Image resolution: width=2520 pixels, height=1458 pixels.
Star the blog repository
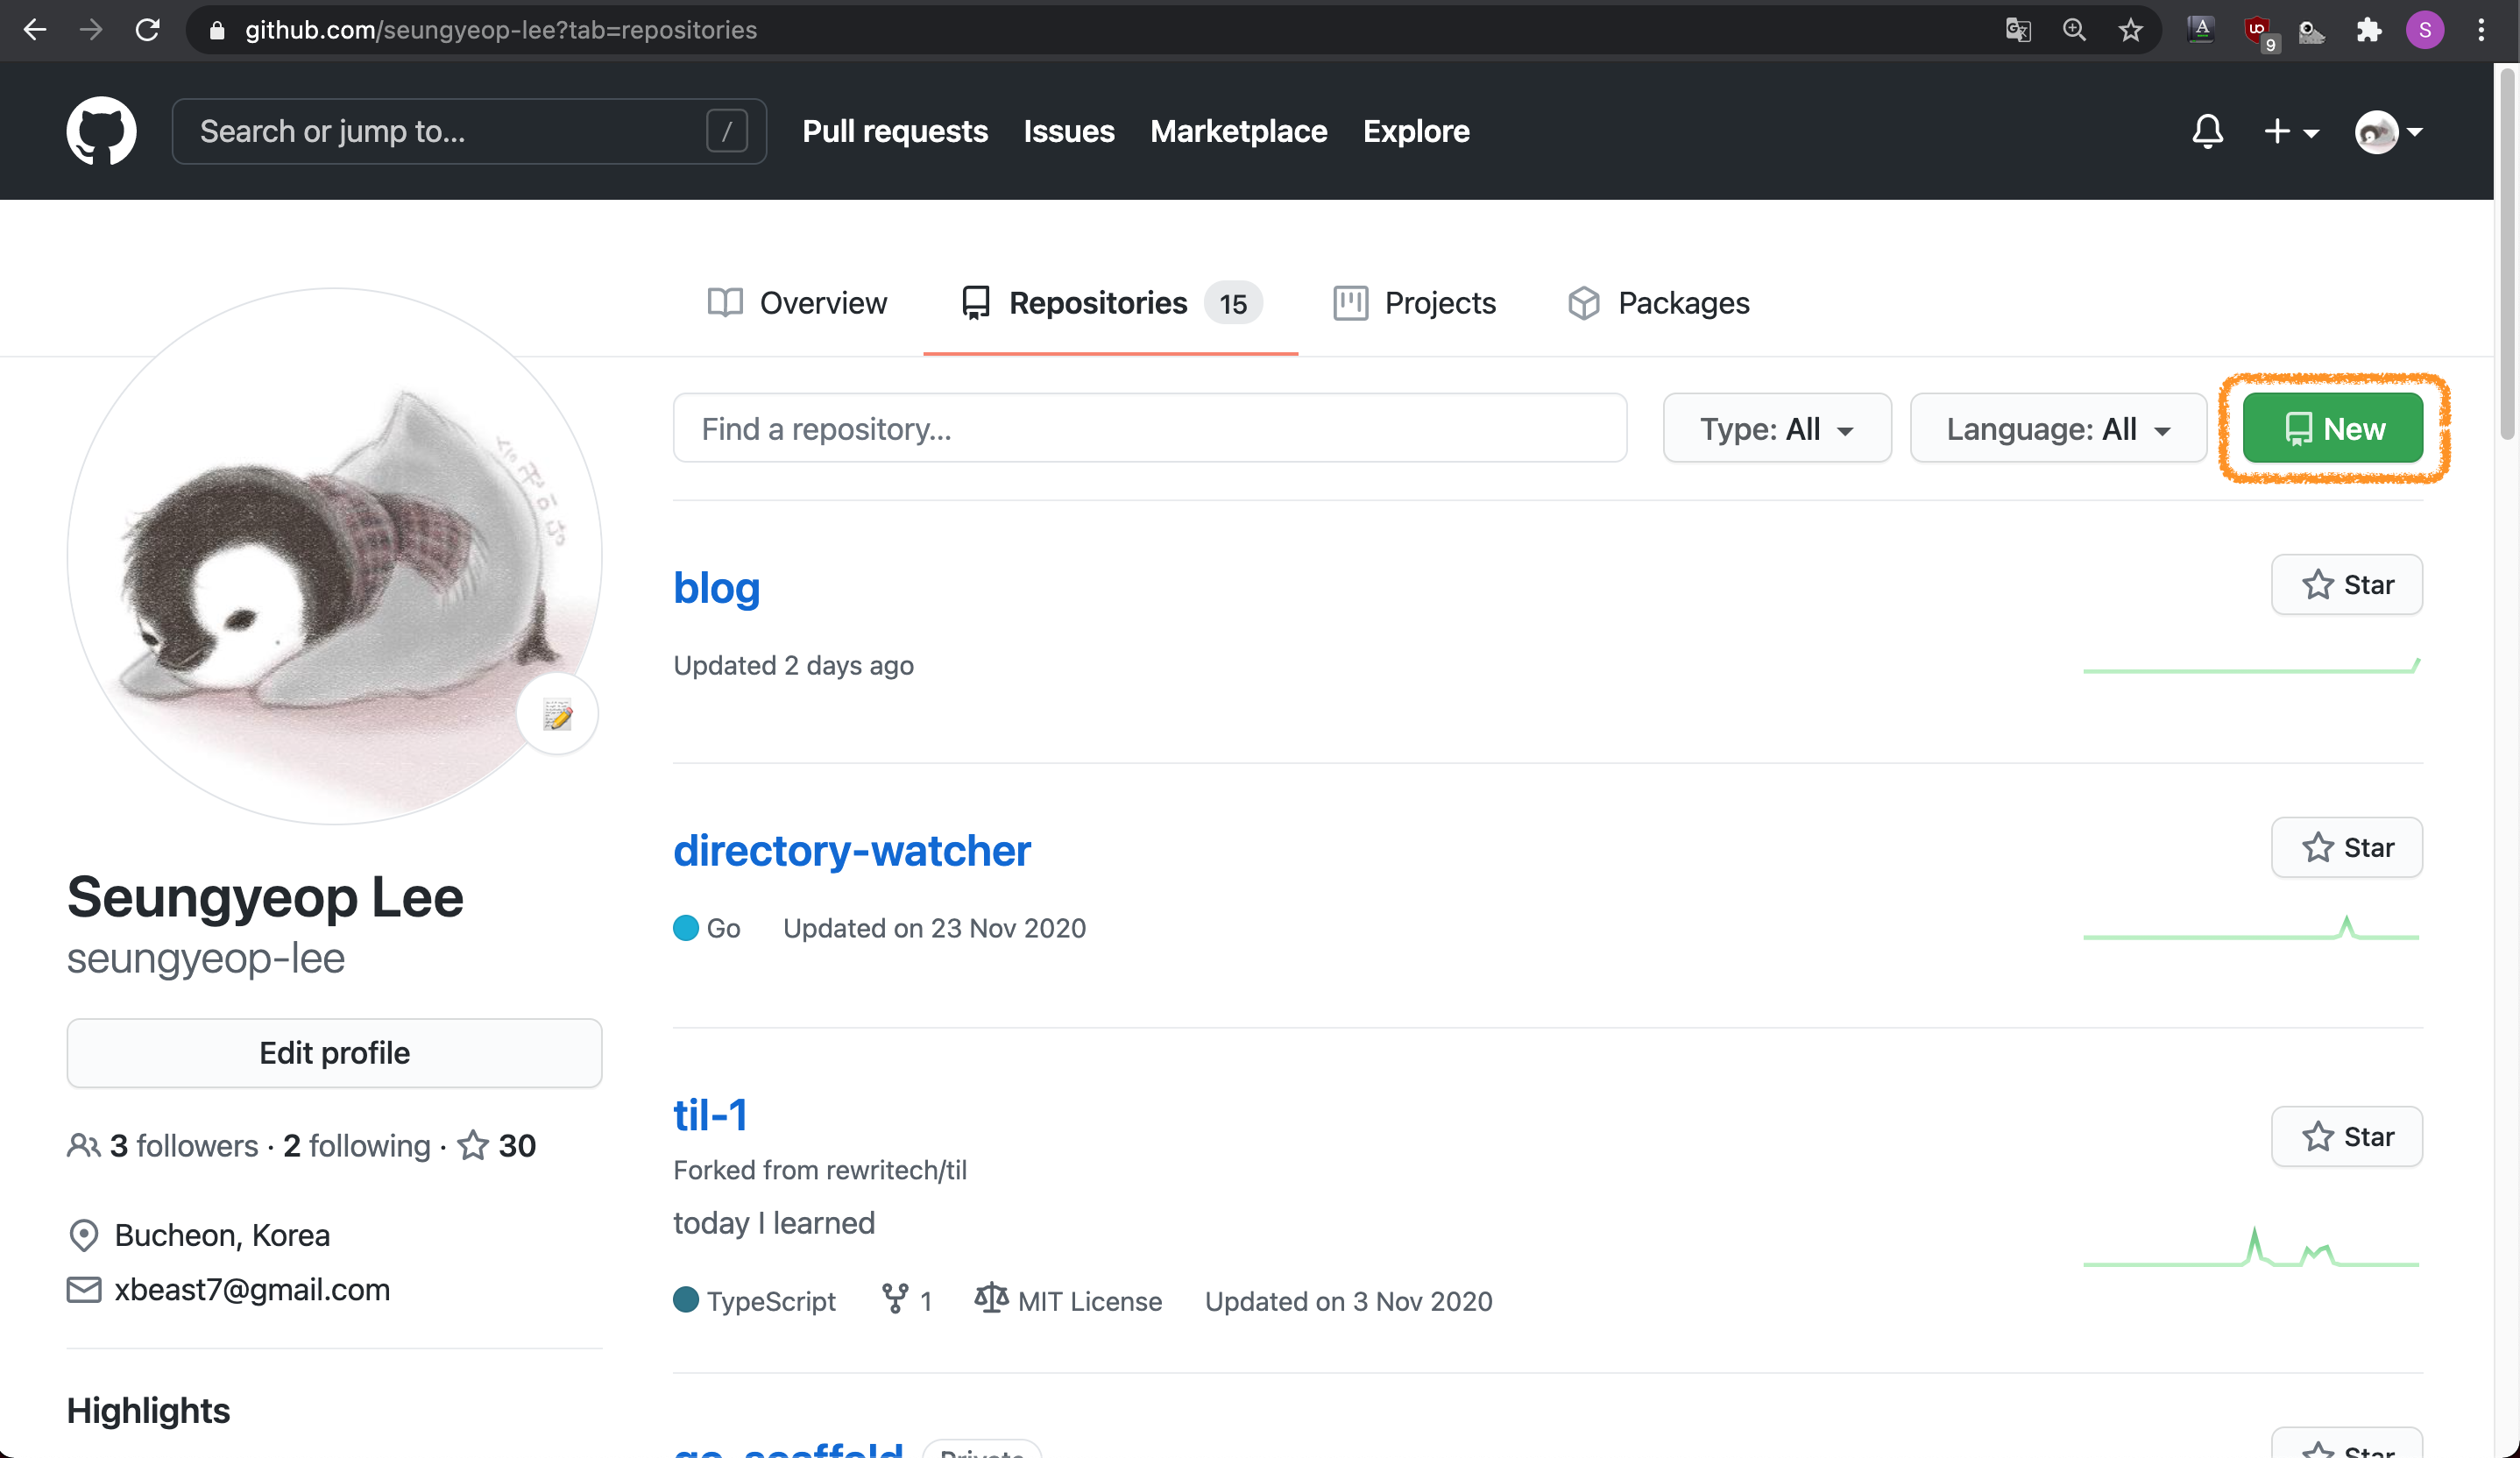(2346, 585)
